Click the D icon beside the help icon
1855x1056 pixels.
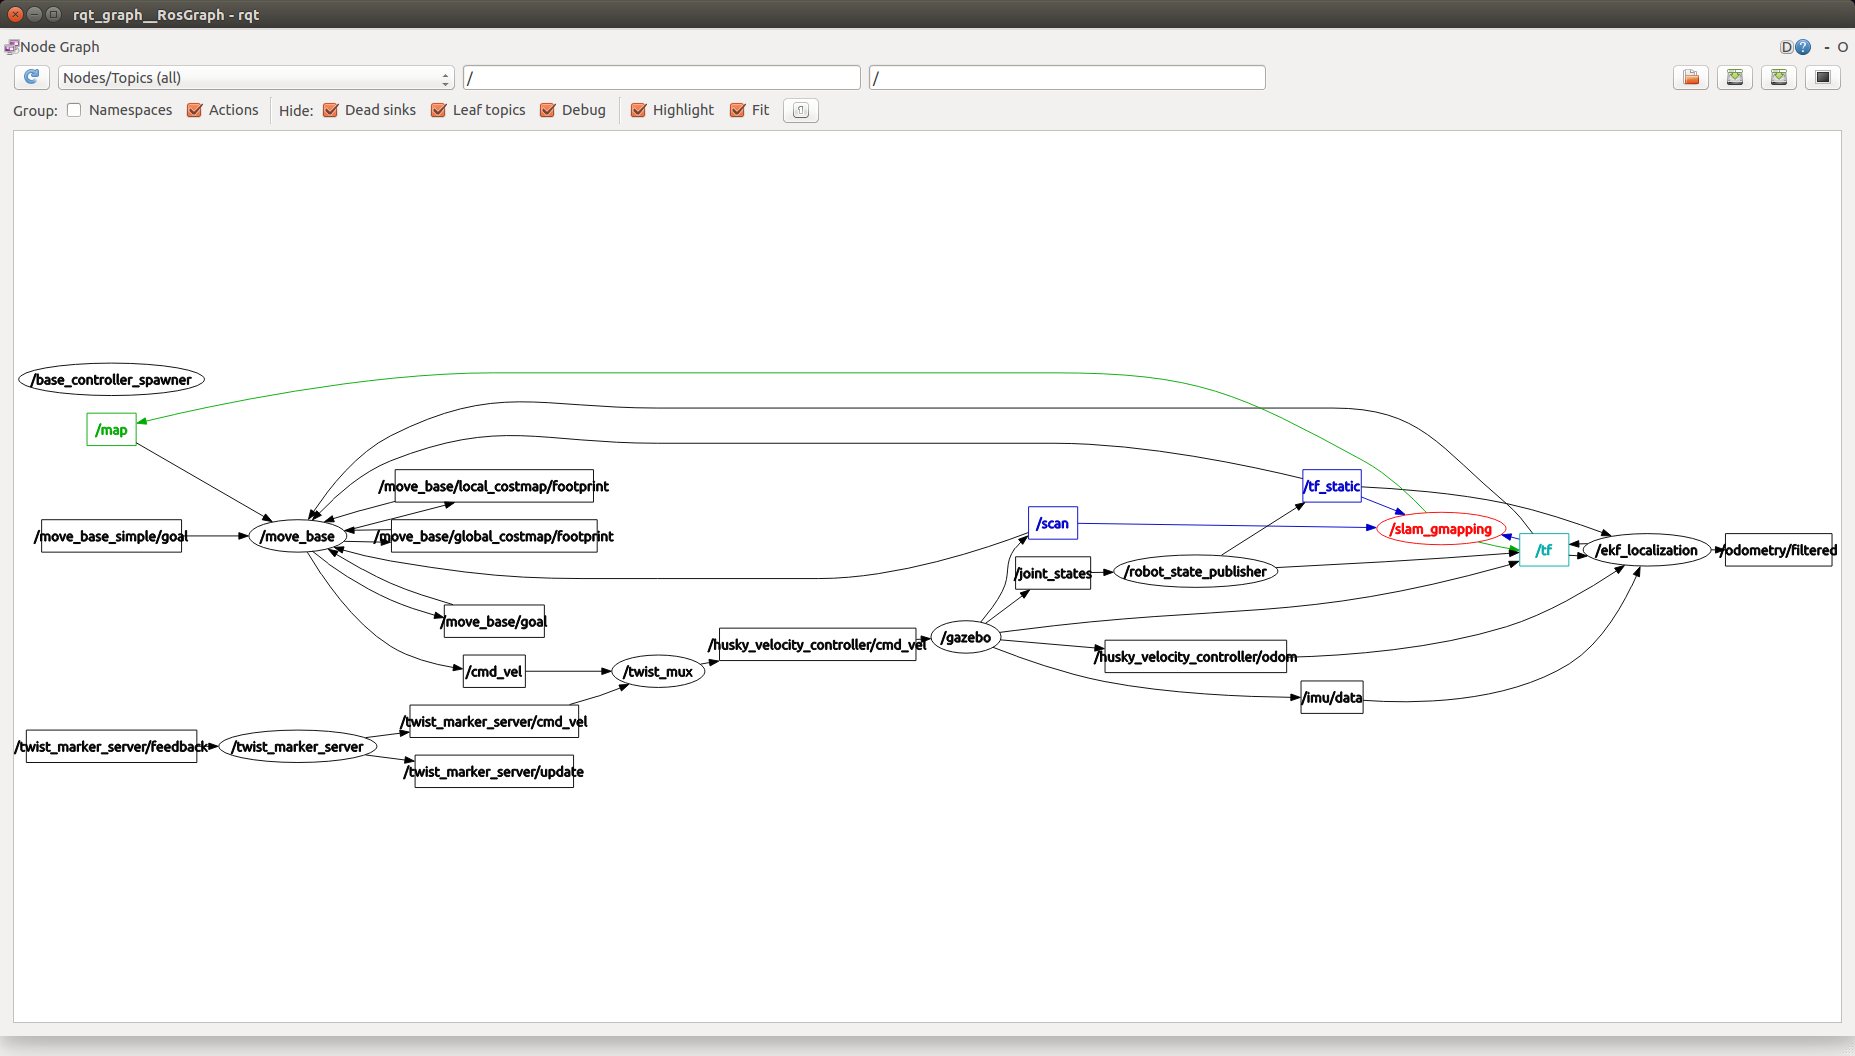1786,46
